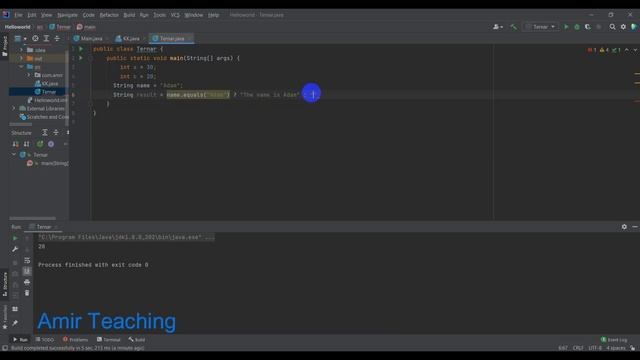The height and width of the screenshot is (360, 640).
Task: Open IDE settings gear in the top toolbar
Action: [623, 27]
